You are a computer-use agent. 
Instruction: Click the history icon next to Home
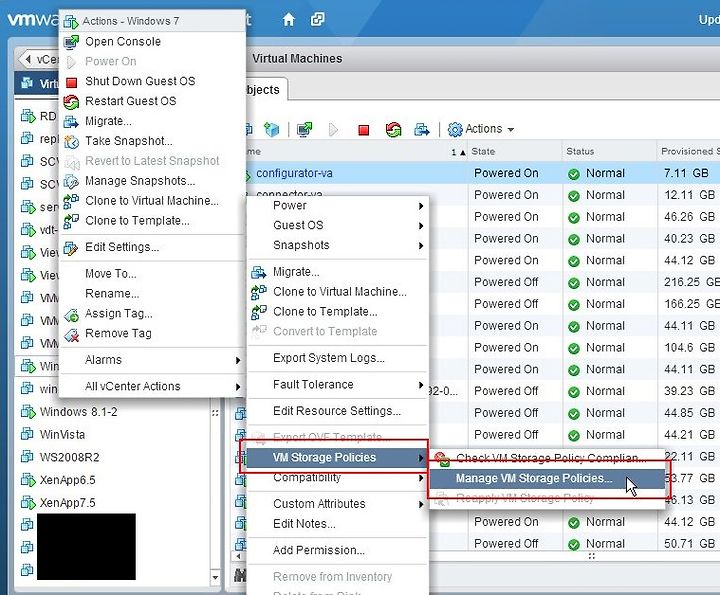point(317,19)
